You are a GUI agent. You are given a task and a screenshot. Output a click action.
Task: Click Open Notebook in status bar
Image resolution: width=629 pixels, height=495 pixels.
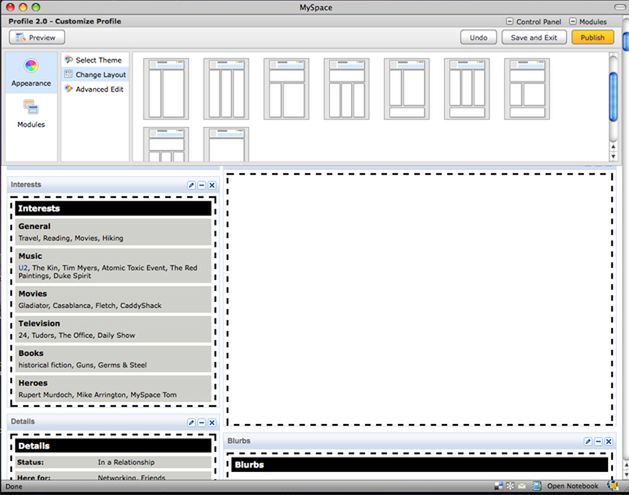coord(572,486)
